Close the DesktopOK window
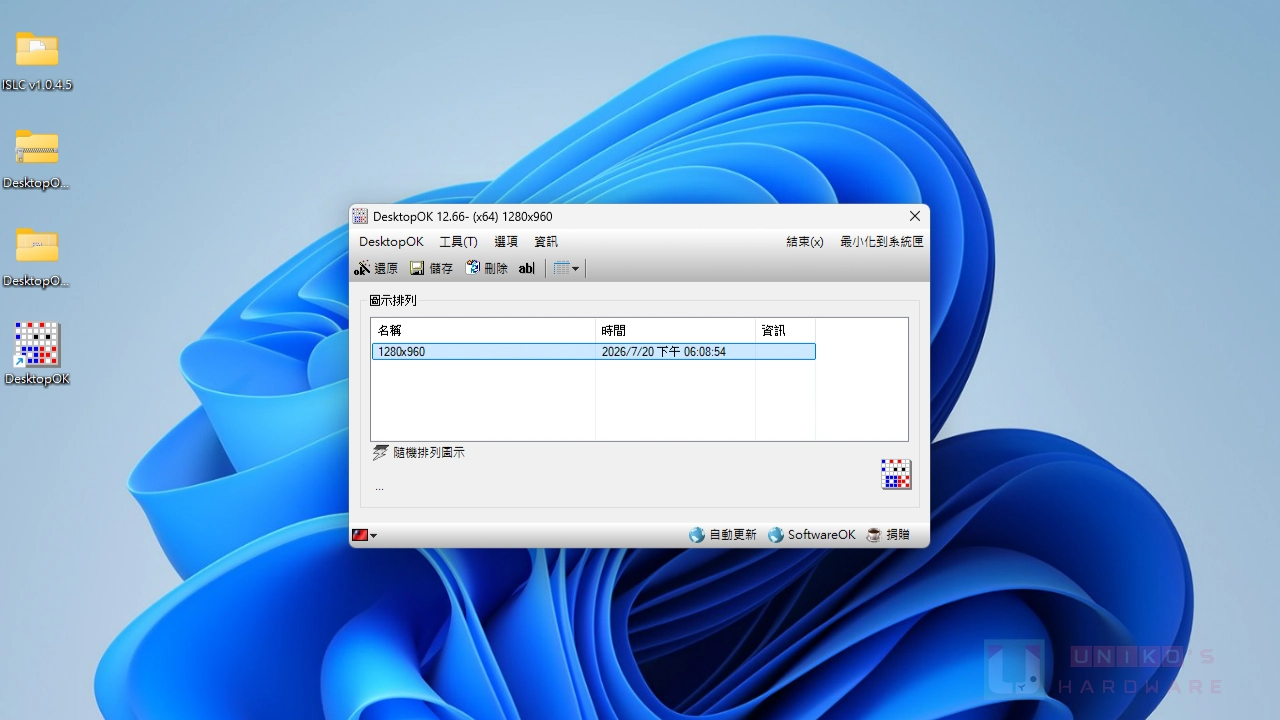Viewport: 1280px width, 720px height. click(x=914, y=216)
